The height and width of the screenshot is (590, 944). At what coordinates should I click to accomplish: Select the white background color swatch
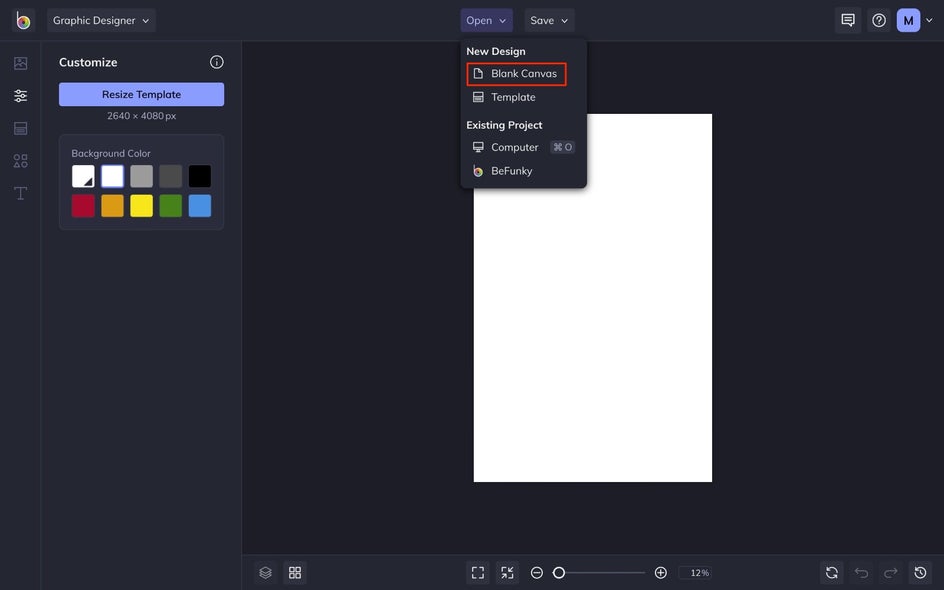(113, 176)
